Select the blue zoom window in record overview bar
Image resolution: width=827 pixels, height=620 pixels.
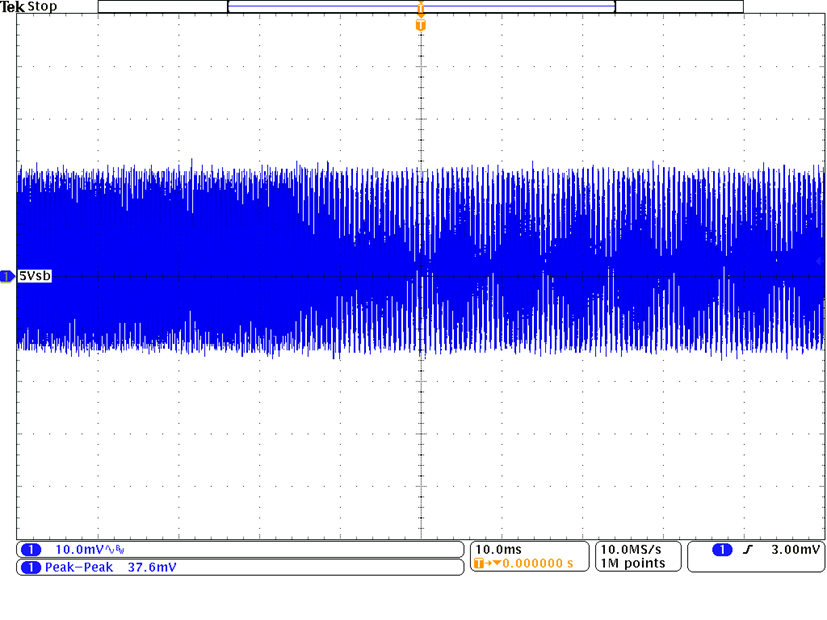(421, 6)
